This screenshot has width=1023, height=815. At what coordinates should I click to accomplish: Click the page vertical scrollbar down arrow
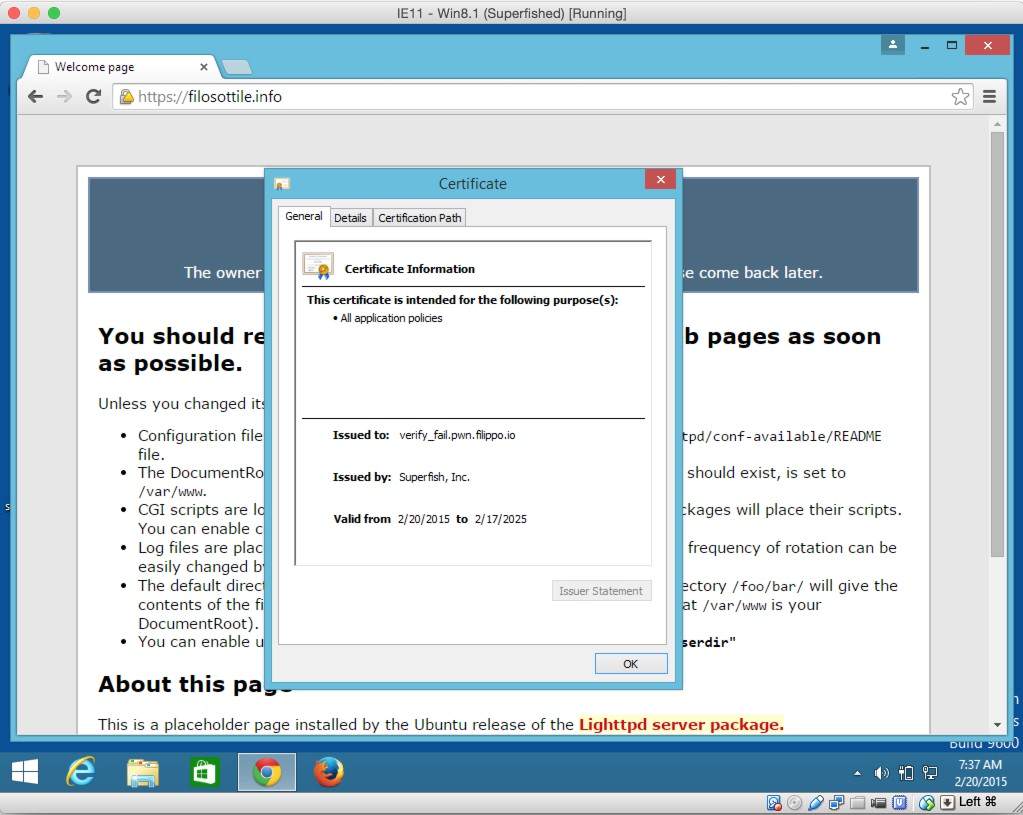(997, 724)
